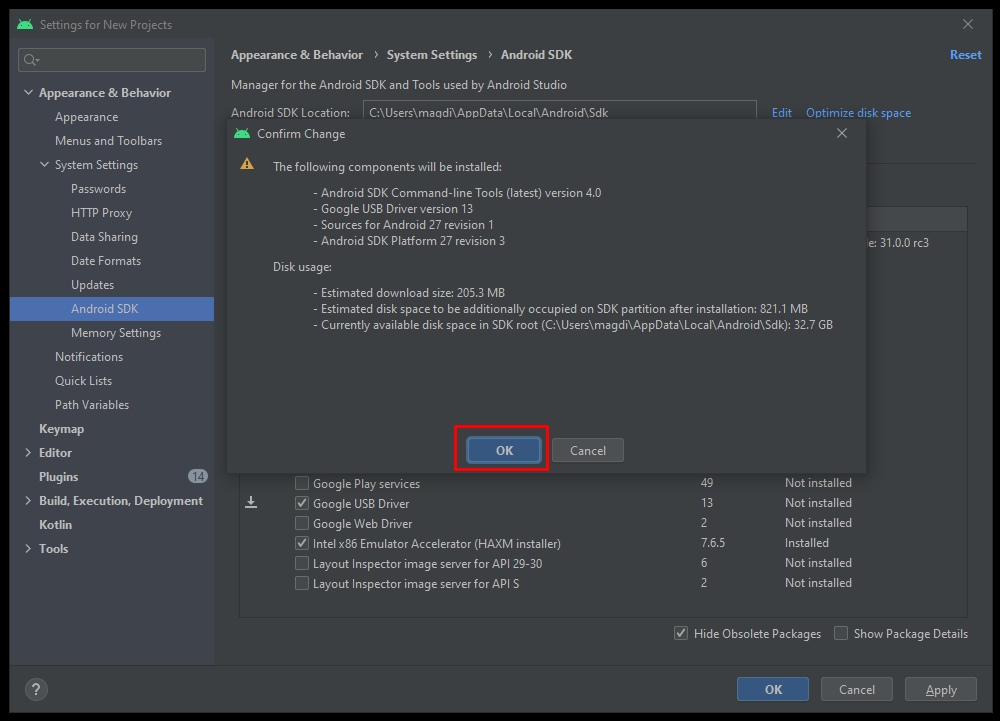Cancel the Confirm Change dialog

587,450
